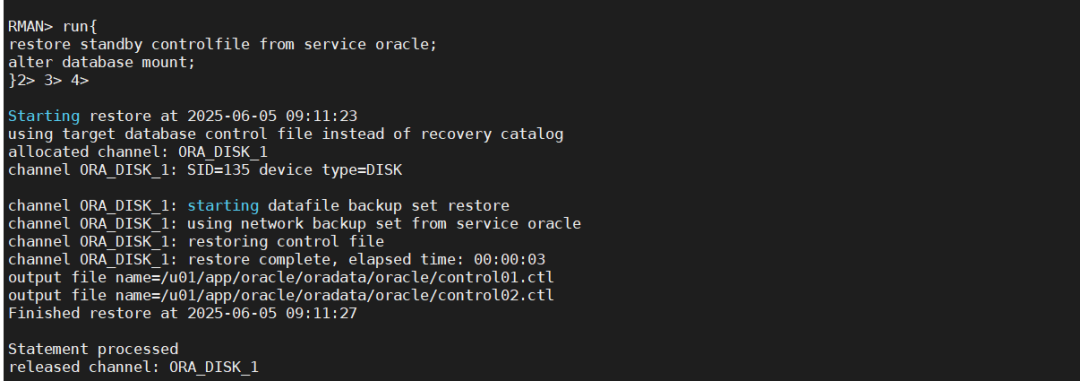This screenshot has width=1080, height=381.
Task: Click the Statement processed message
Action: point(93,349)
